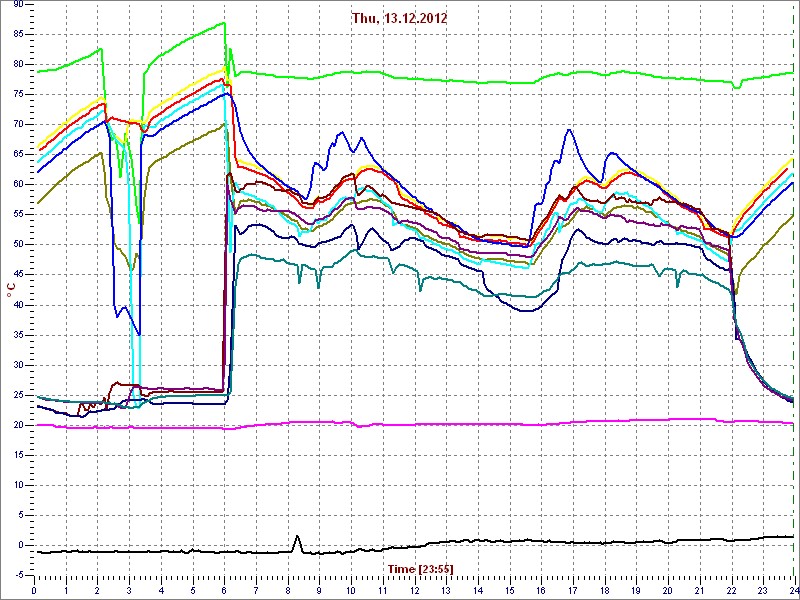Viewport: 800px width, 600px height.
Task: Click hour 16 on the time axis
Action: pos(541,590)
